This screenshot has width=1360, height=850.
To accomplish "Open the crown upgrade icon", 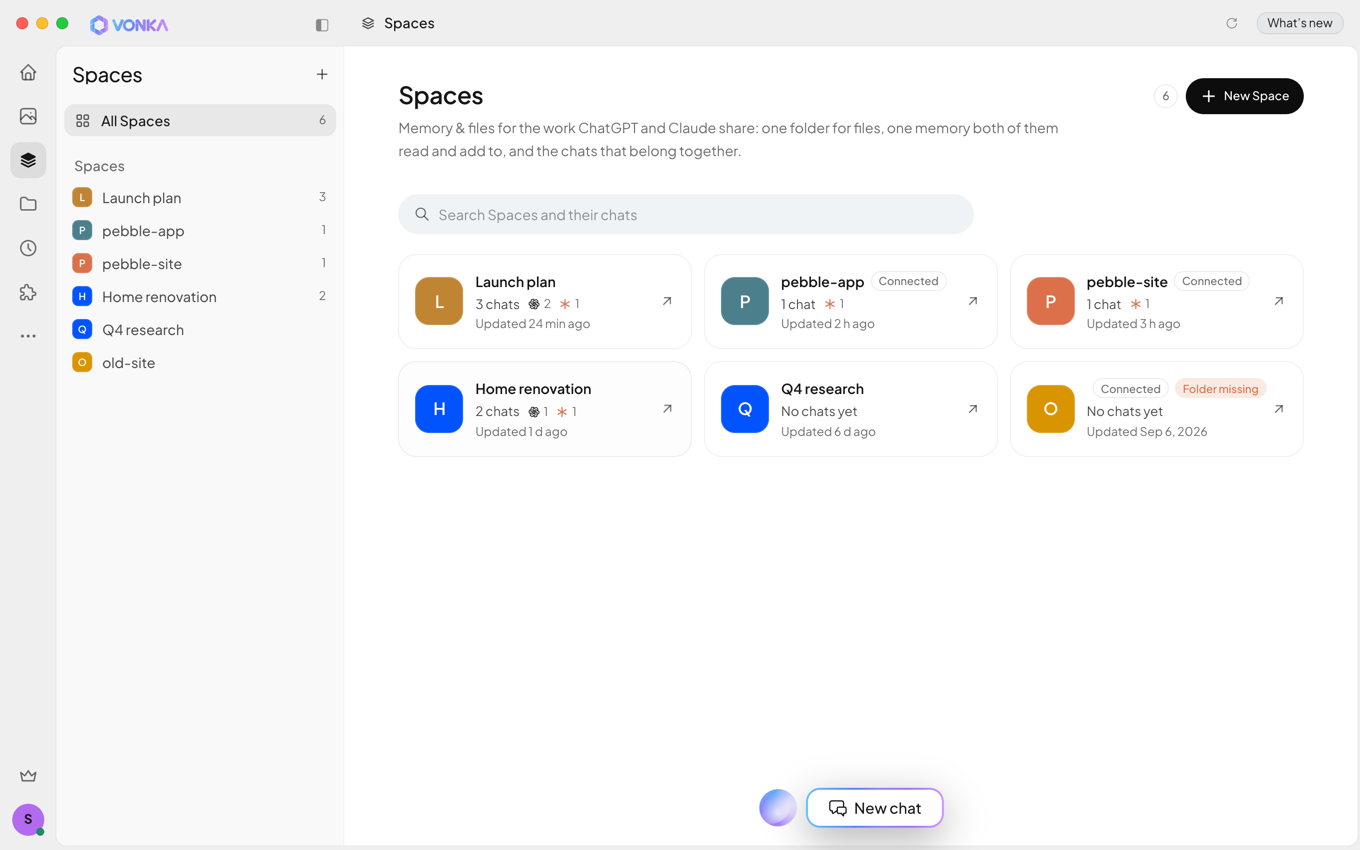I will coord(28,776).
